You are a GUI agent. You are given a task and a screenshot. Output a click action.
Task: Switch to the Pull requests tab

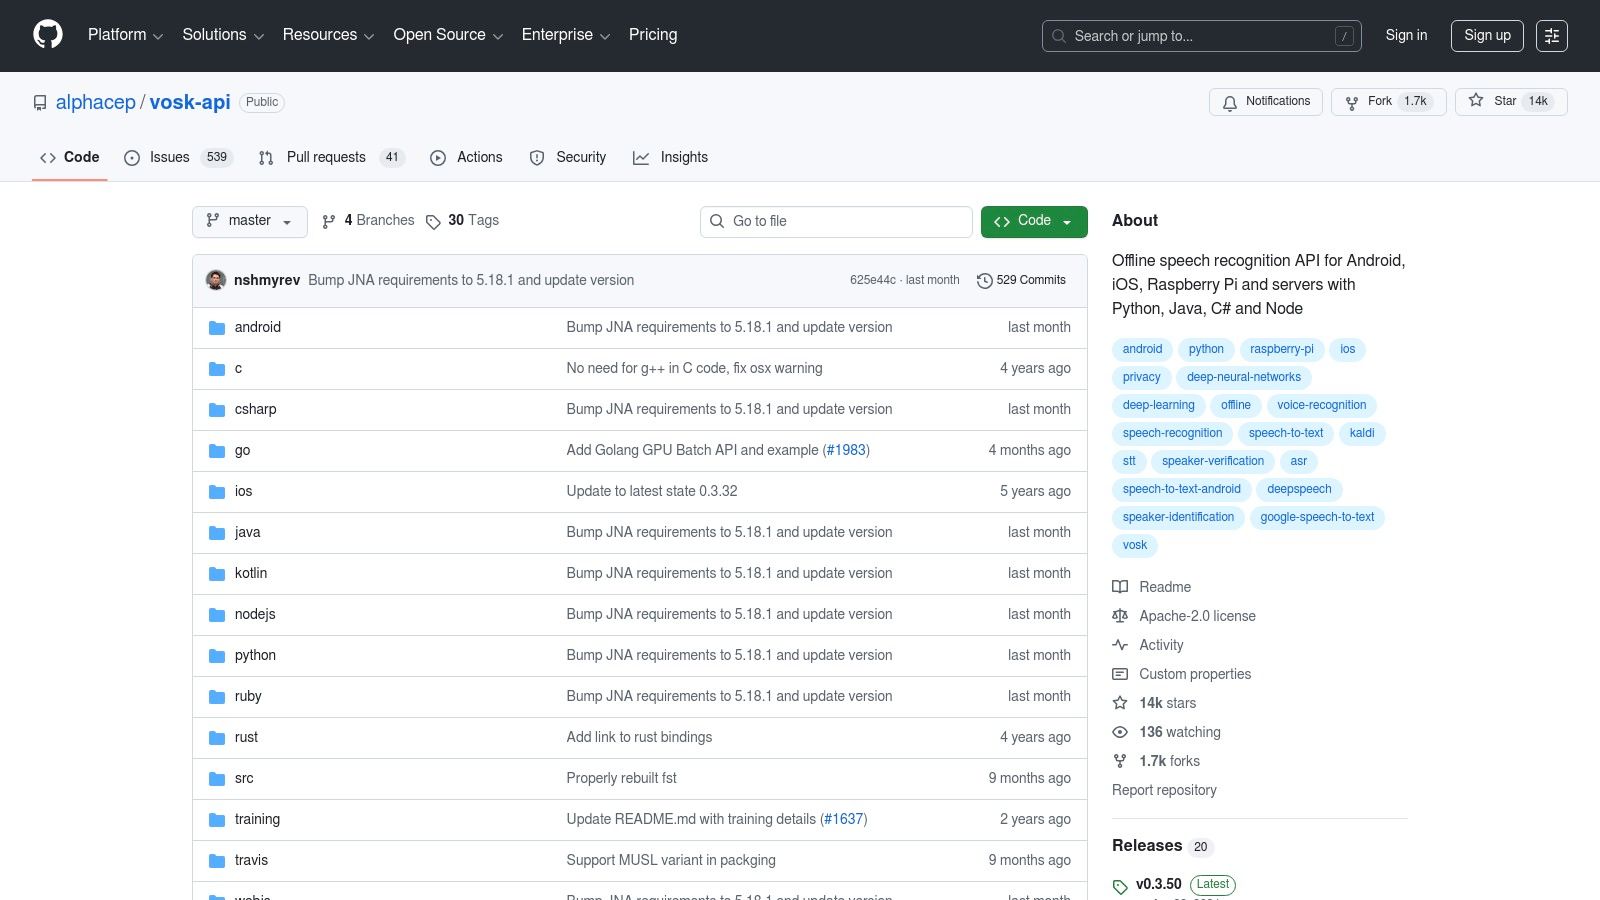click(x=326, y=157)
